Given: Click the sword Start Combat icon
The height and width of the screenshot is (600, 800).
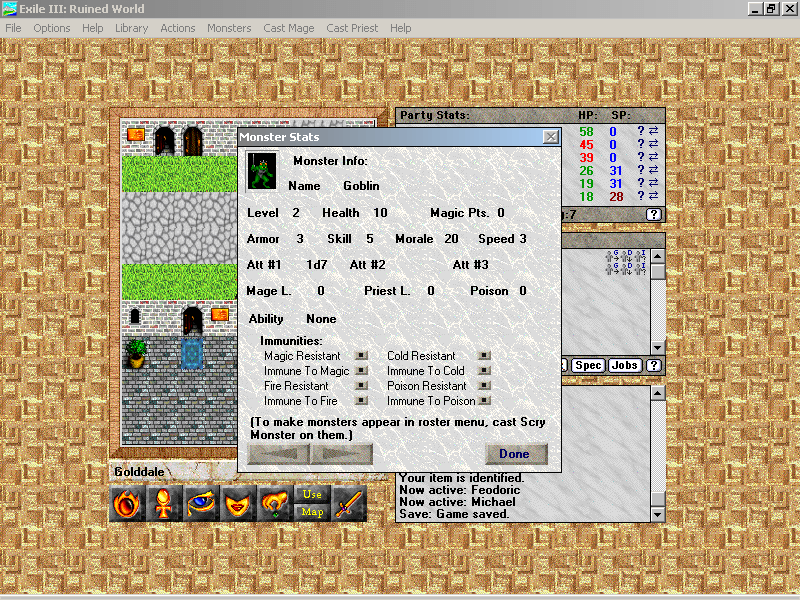Looking at the screenshot, I should (349, 504).
